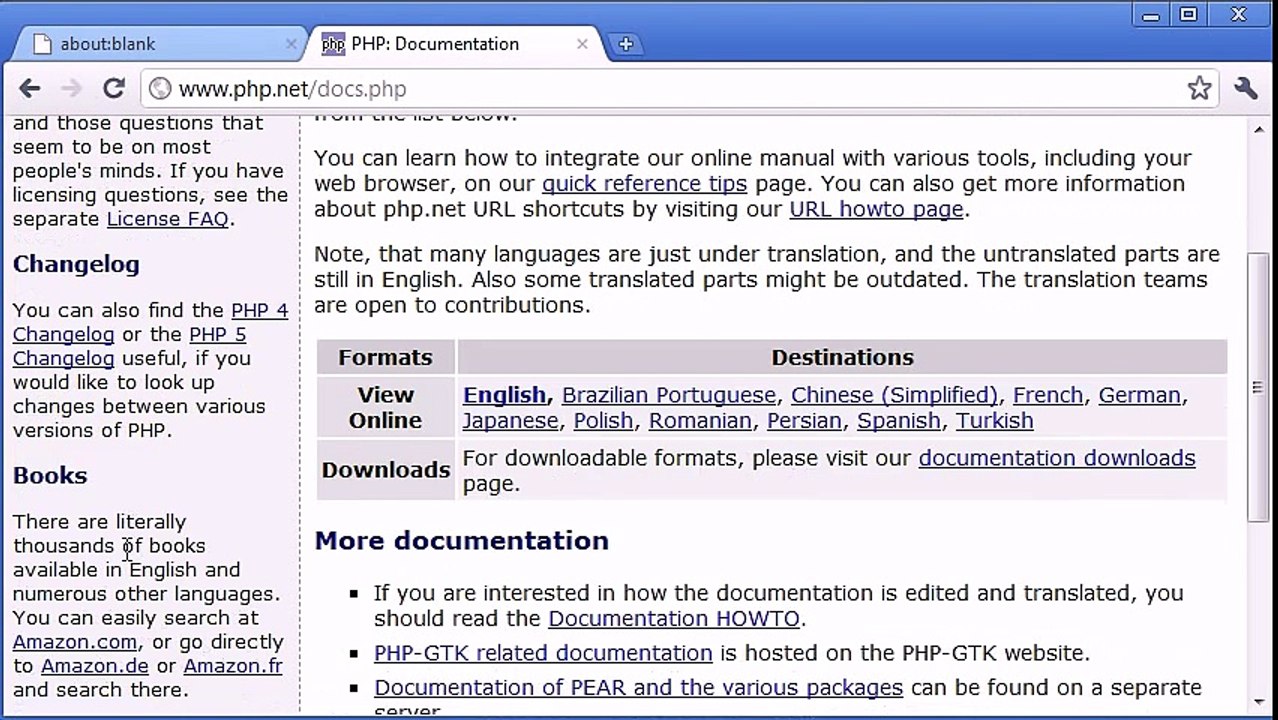Click the Books heading
The width and height of the screenshot is (1278, 720).
coord(50,476)
